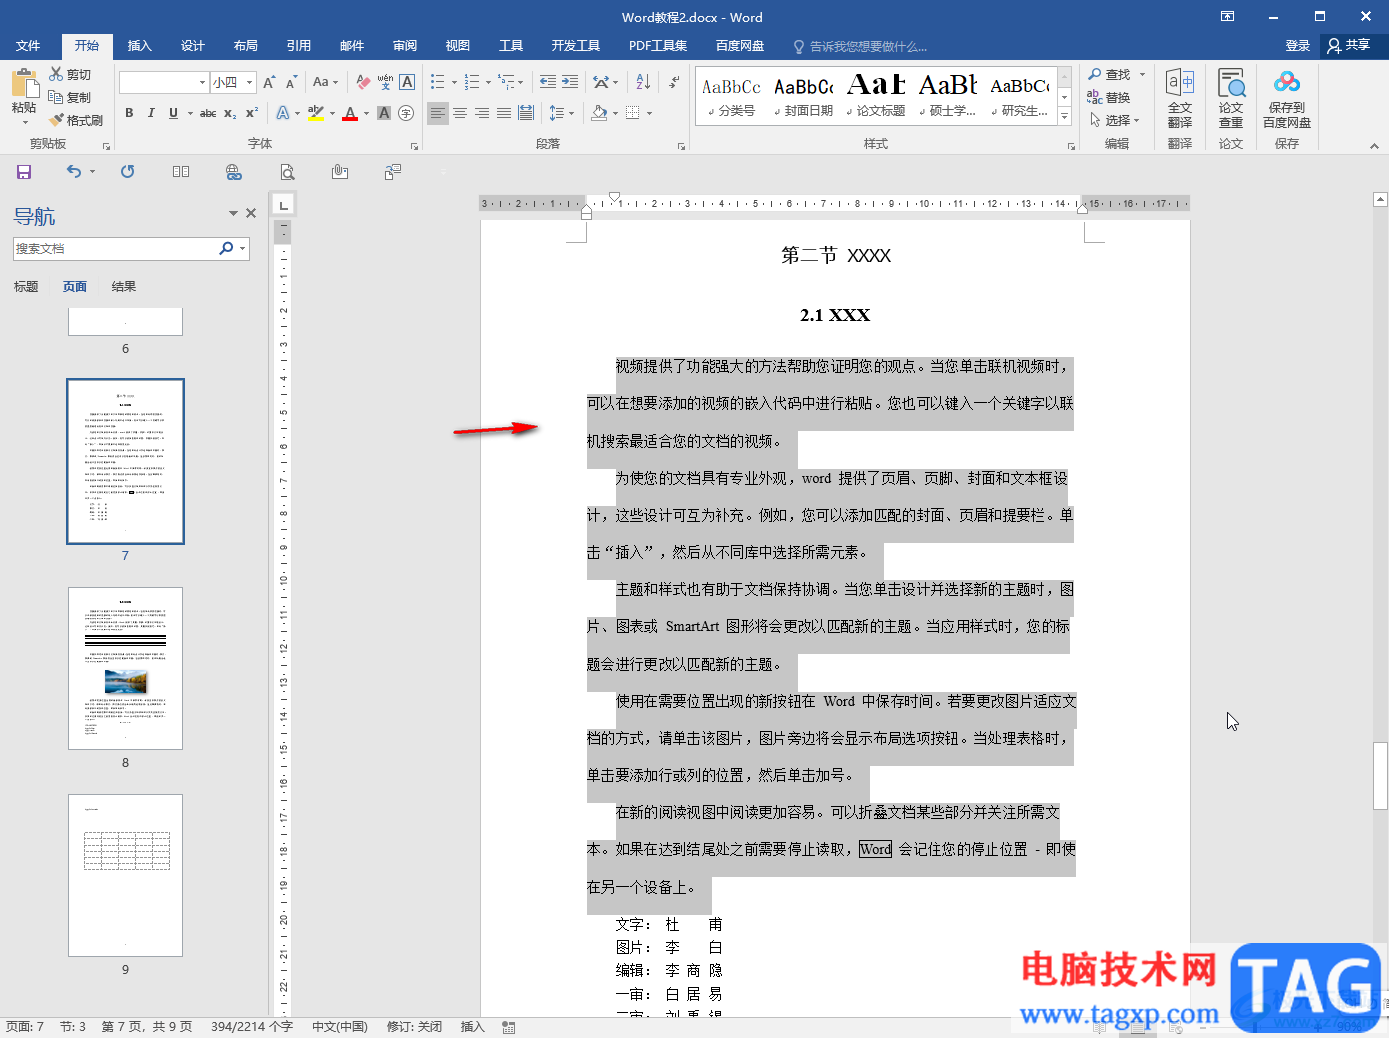
Task: Apply enclosed character (字) icon
Action: (406, 113)
